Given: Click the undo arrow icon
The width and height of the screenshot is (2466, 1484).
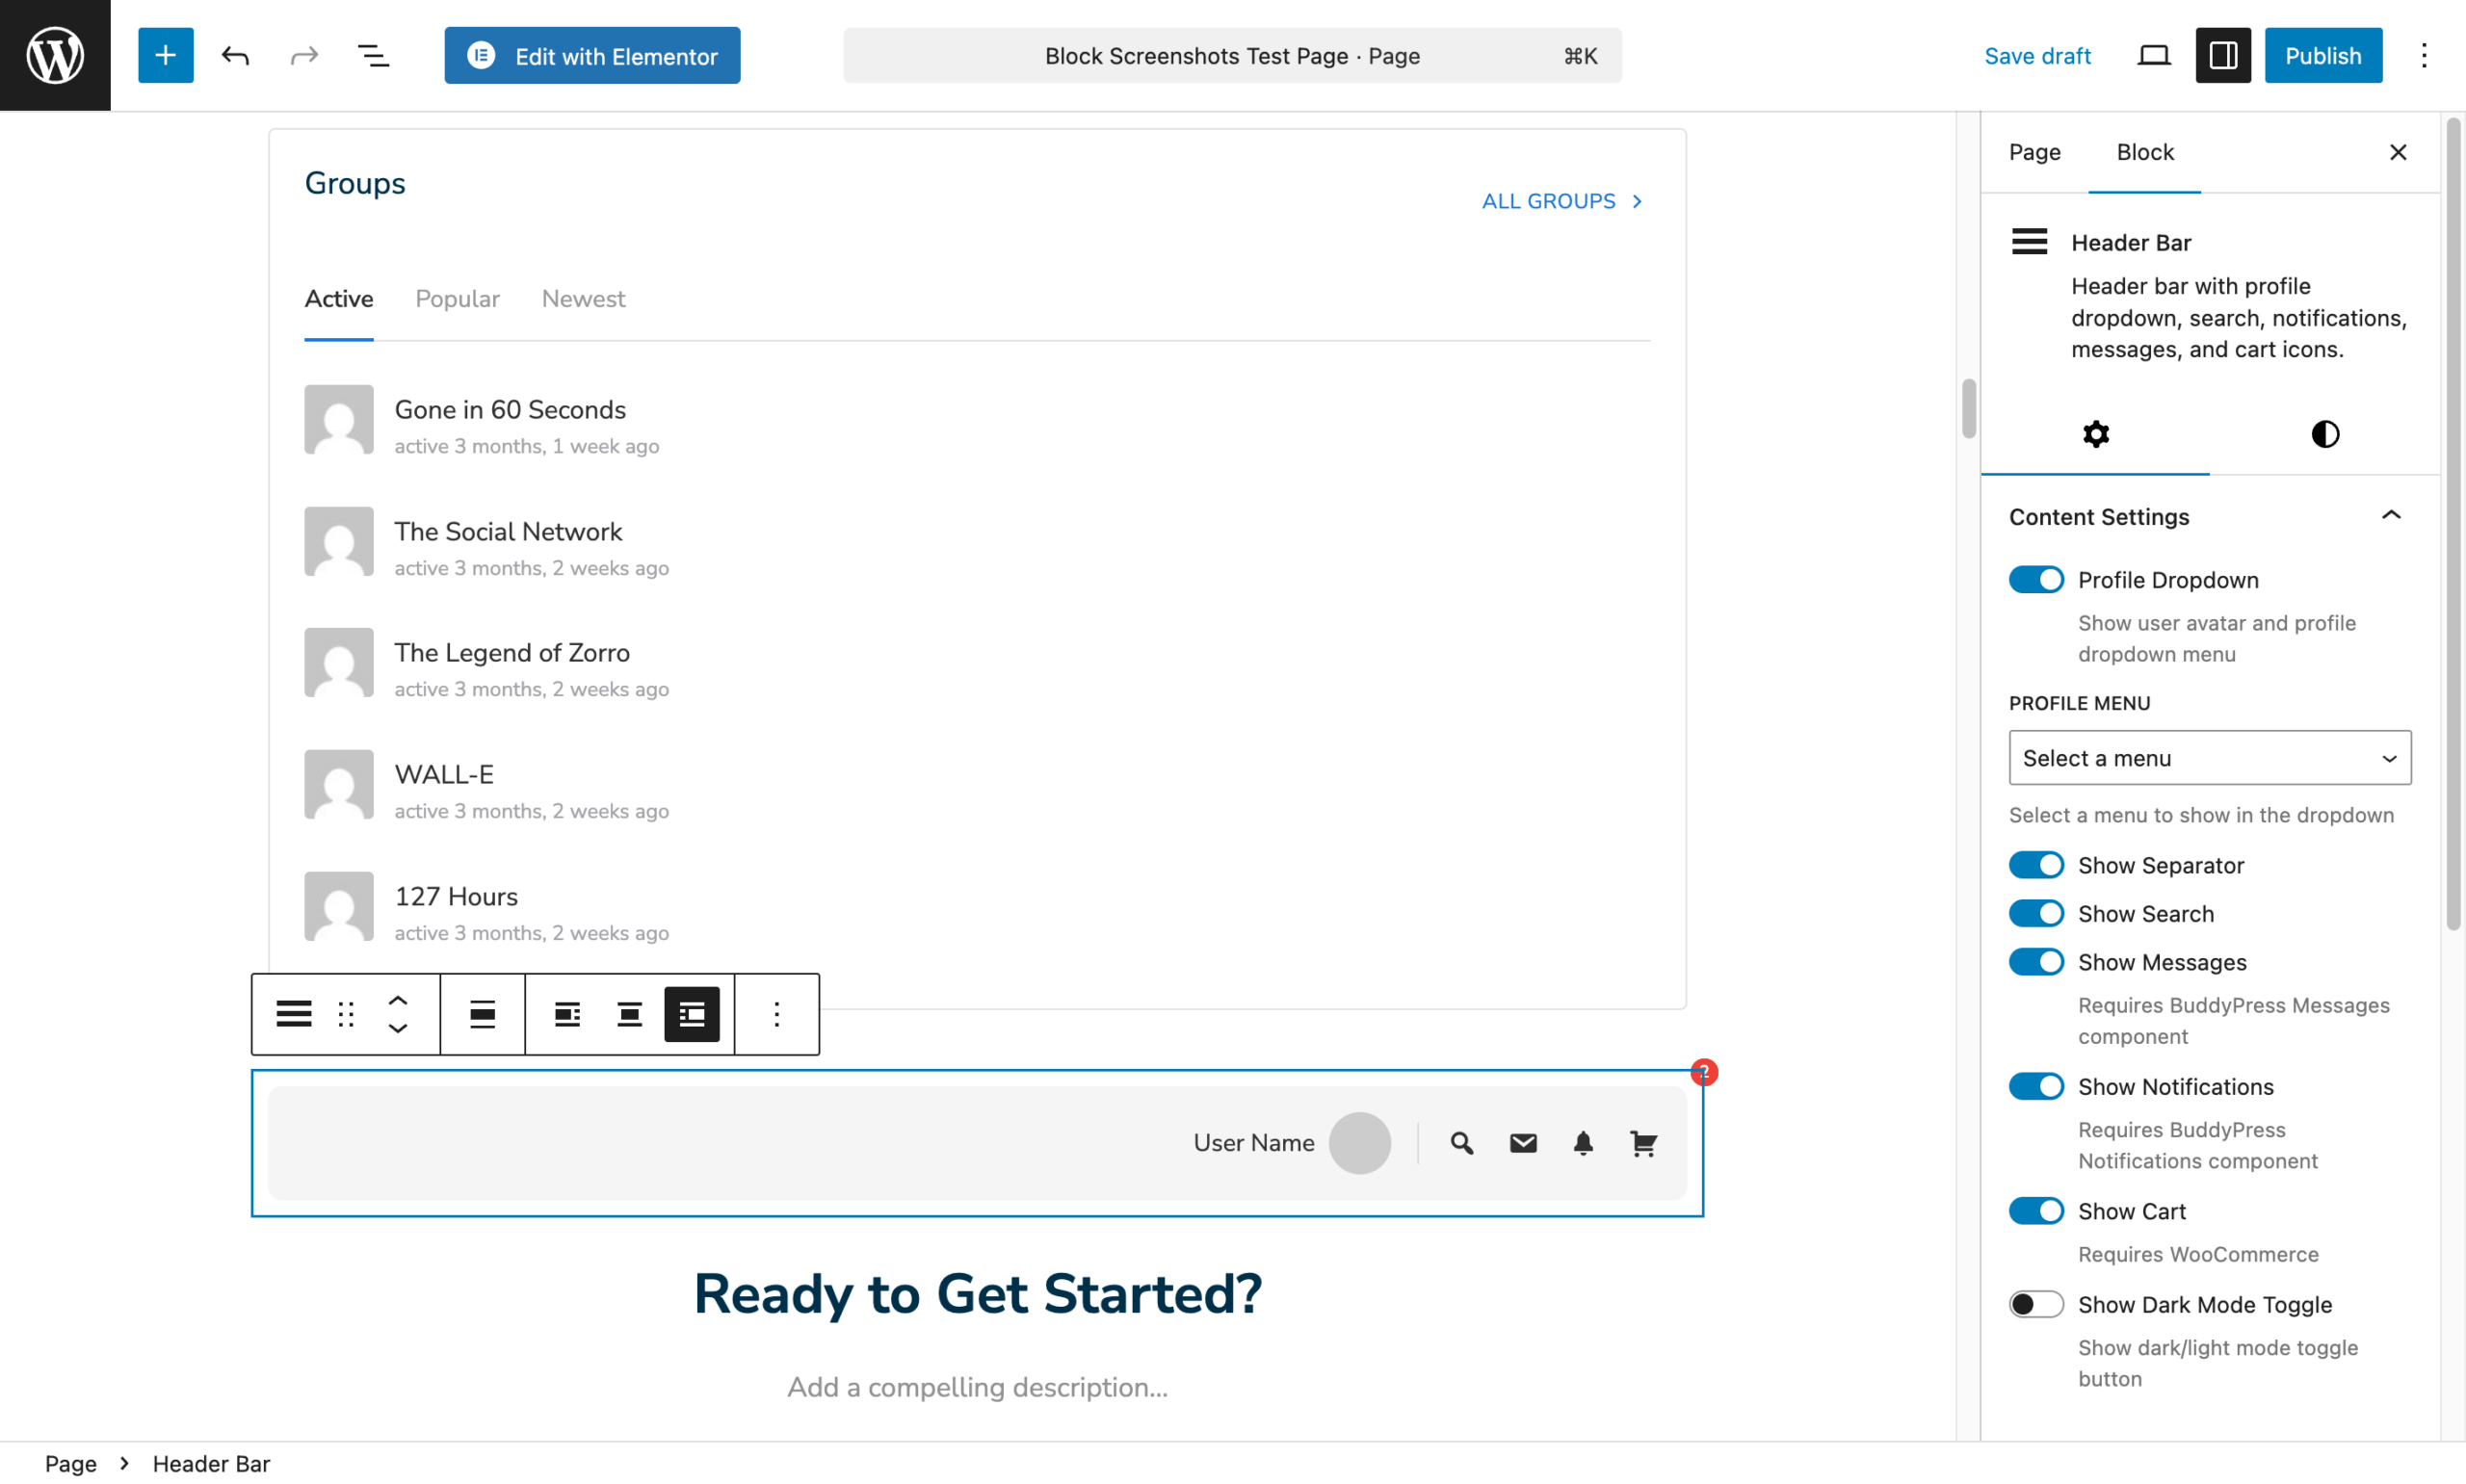Looking at the screenshot, I should pyautogui.click(x=235, y=56).
